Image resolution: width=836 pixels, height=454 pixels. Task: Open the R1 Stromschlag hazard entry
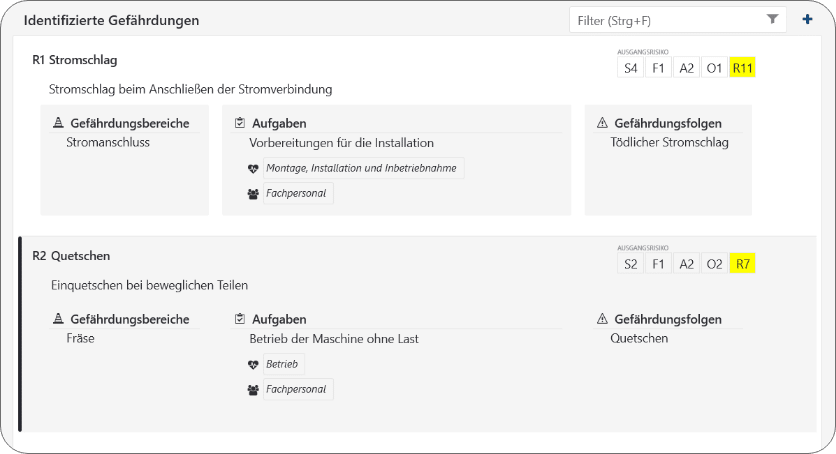pyautogui.click(x=75, y=60)
